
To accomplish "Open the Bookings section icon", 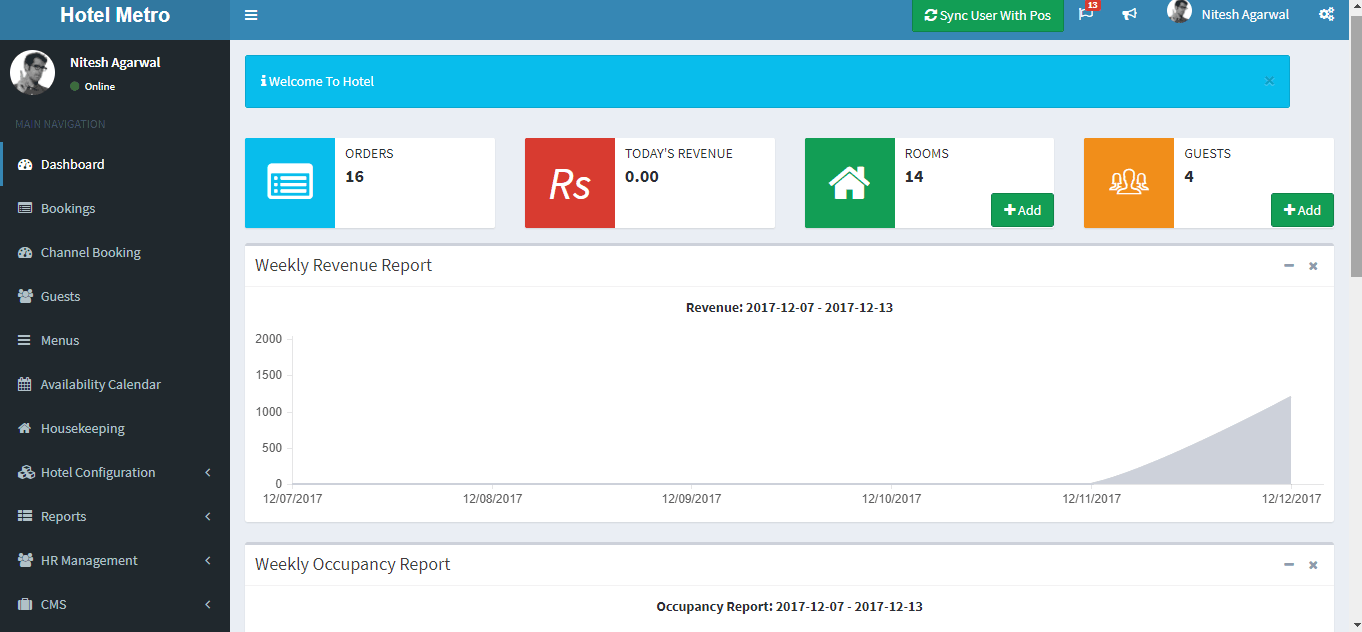I will pos(22,208).
